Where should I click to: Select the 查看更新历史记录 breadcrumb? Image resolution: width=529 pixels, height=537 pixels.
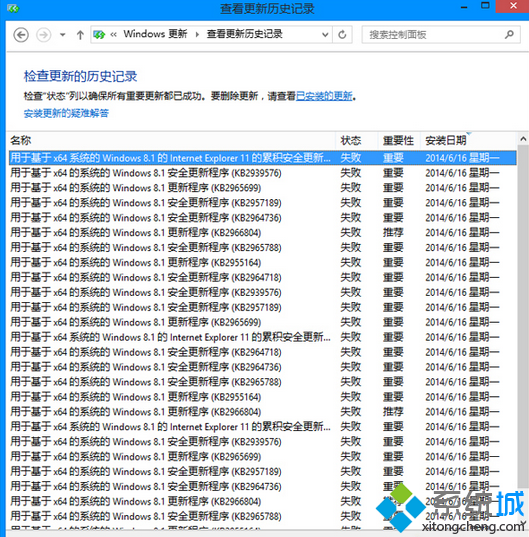click(244, 34)
